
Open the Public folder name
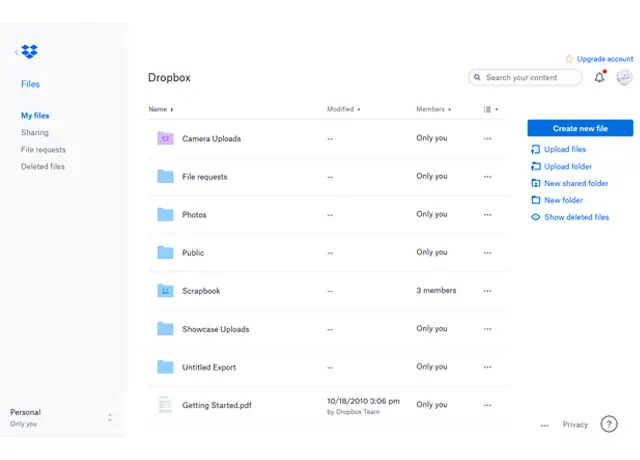[193, 253]
